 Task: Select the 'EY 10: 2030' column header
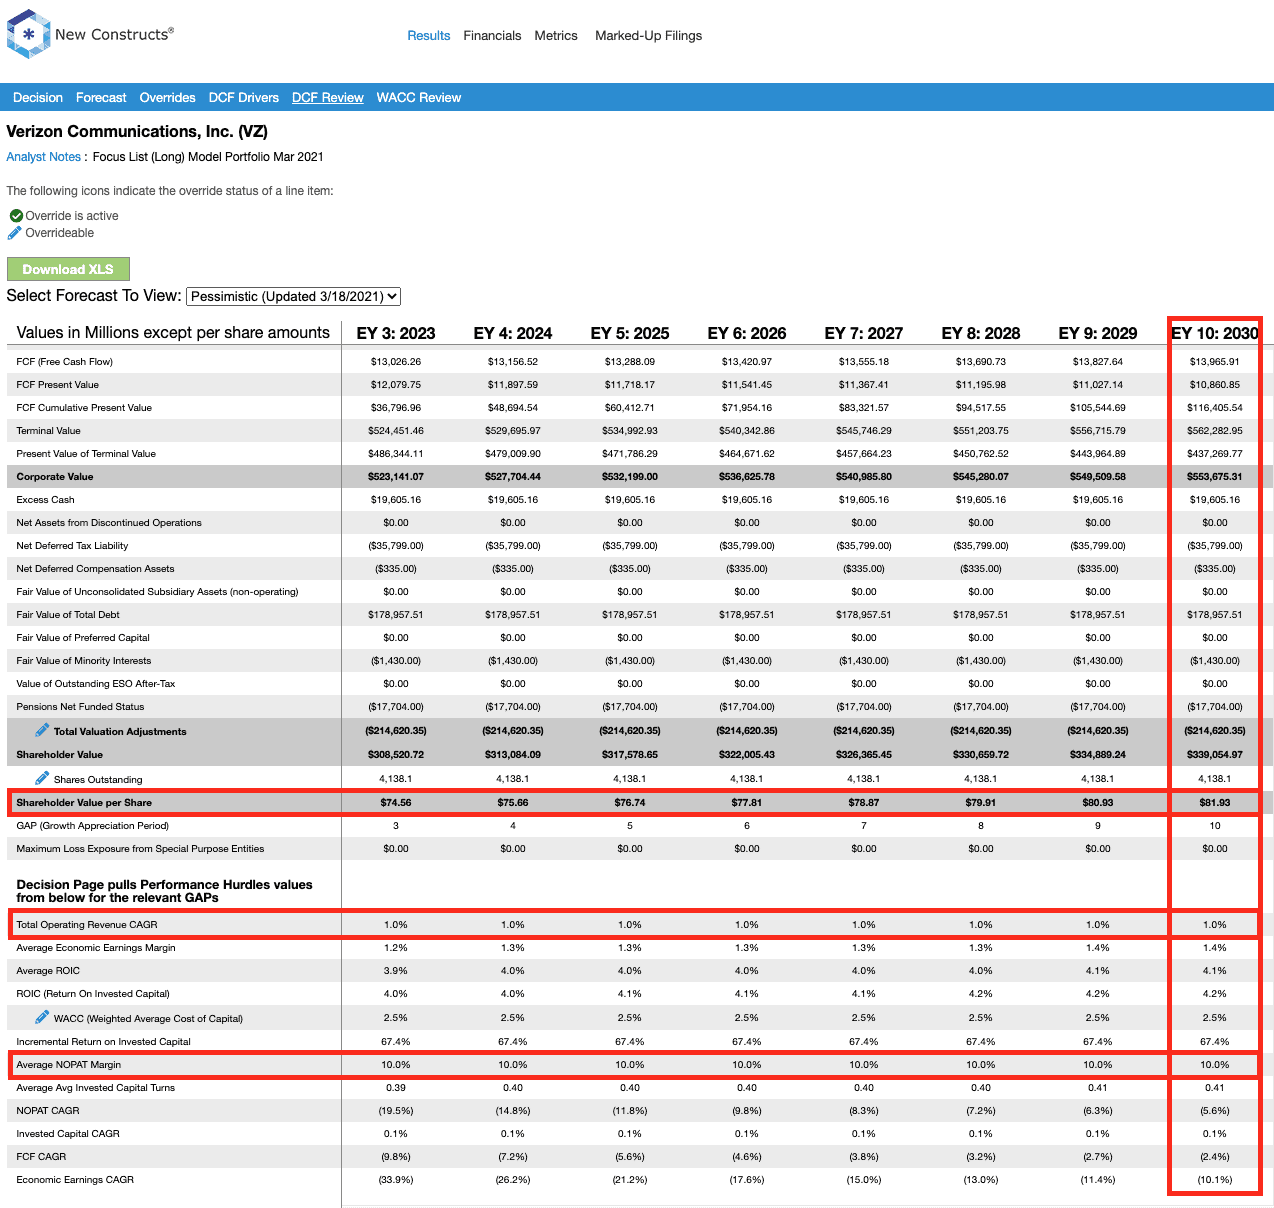click(x=1215, y=333)
